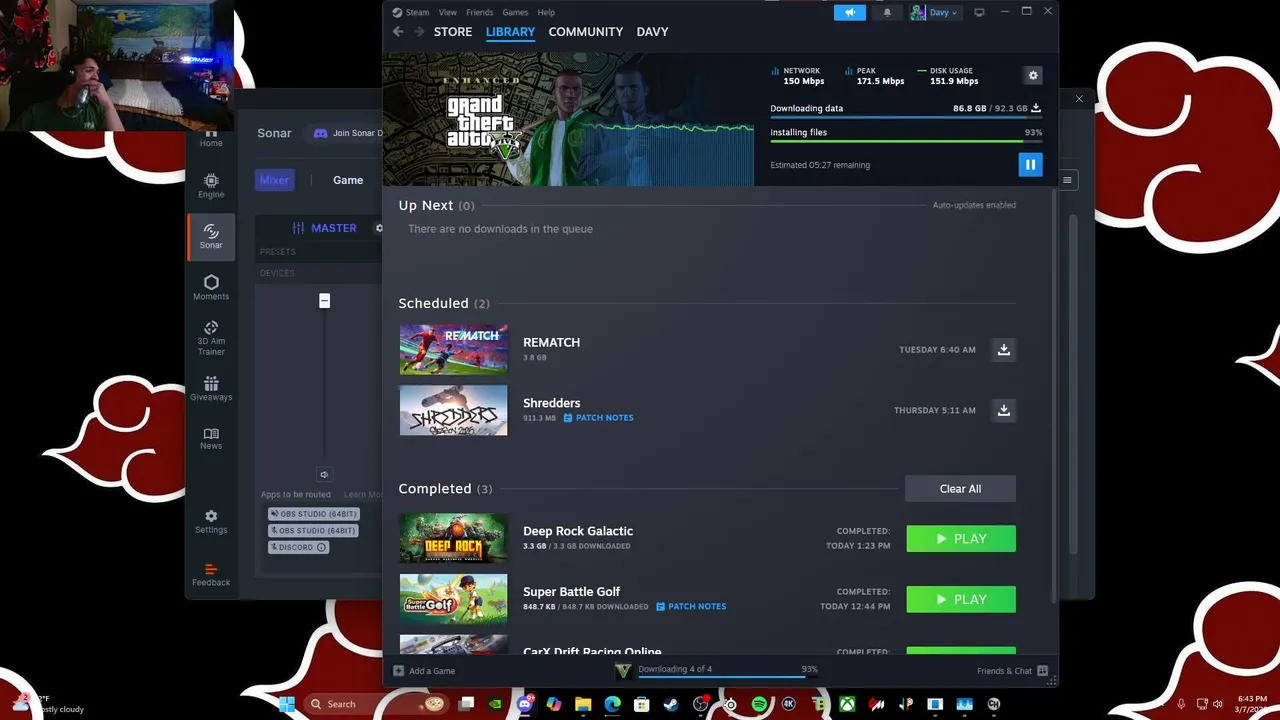
Task: Click the Downloading data progress bar
Action: tap(906, 118)
